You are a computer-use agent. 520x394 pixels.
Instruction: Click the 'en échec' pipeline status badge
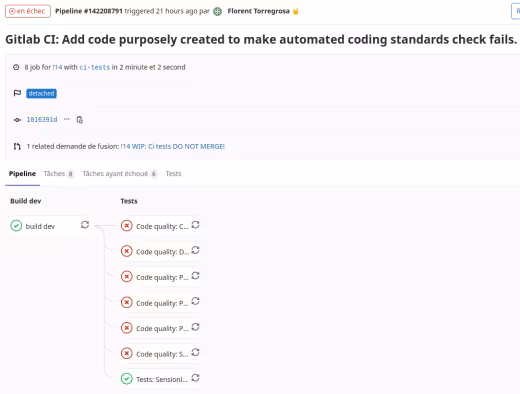pyautogui.click(x=28, y=11)
